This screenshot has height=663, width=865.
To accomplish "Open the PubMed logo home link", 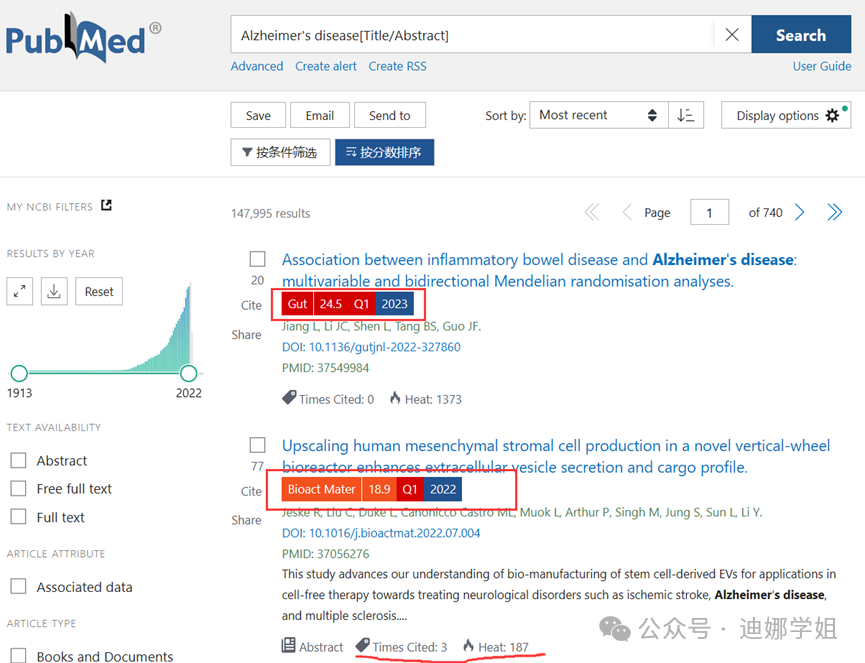I will pos(83,37).
